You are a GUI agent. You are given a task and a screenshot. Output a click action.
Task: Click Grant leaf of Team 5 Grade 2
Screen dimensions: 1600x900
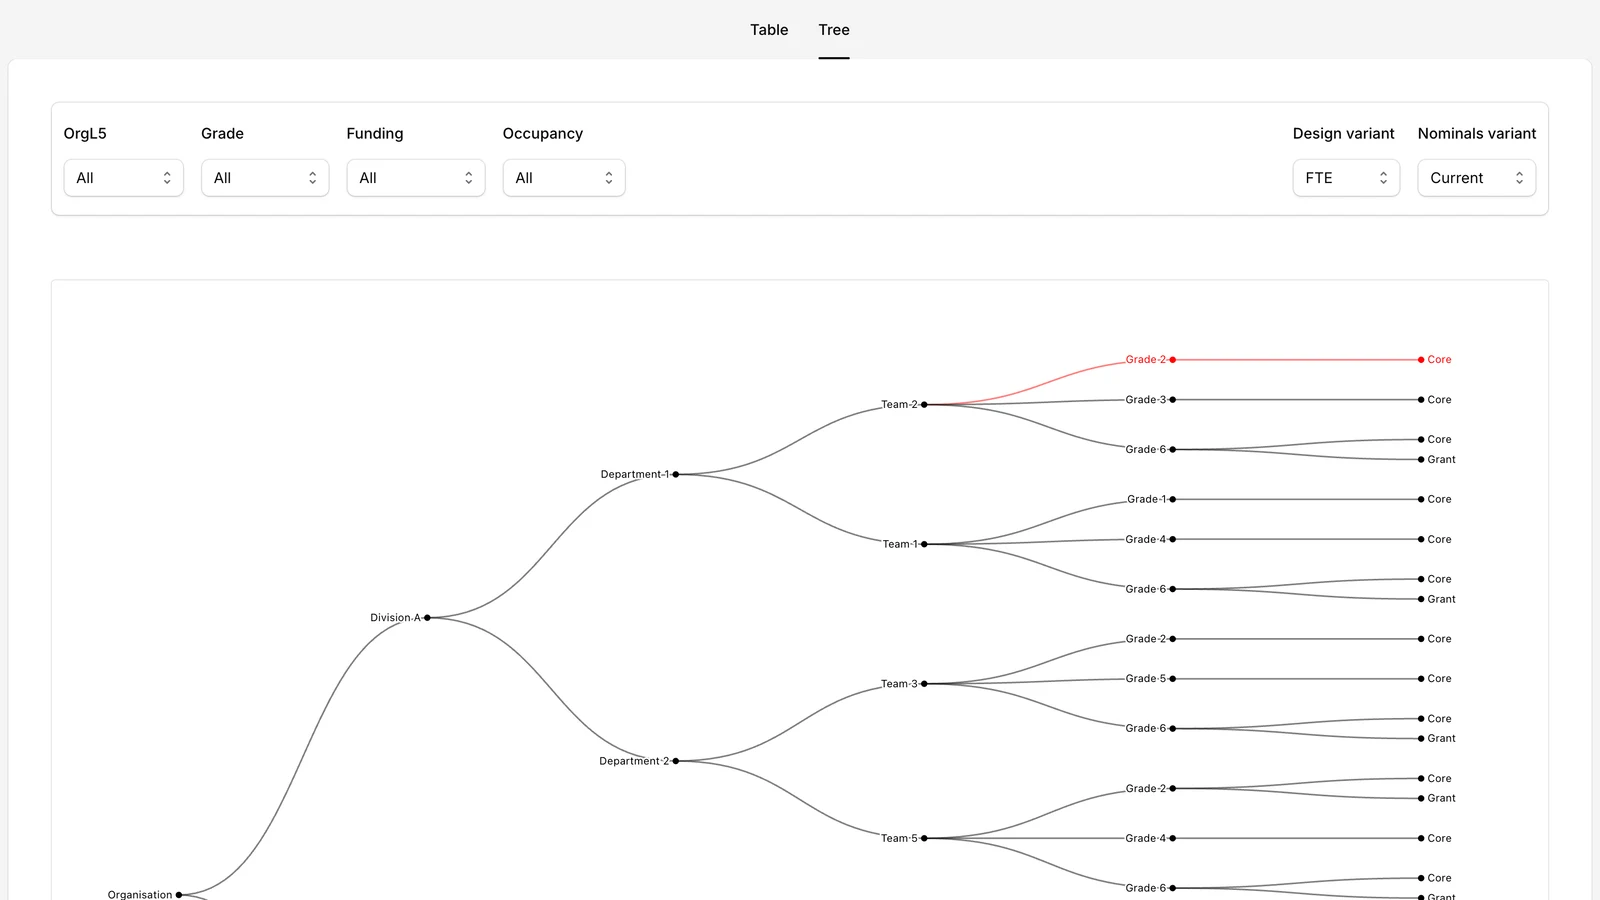click(1421, 798)
